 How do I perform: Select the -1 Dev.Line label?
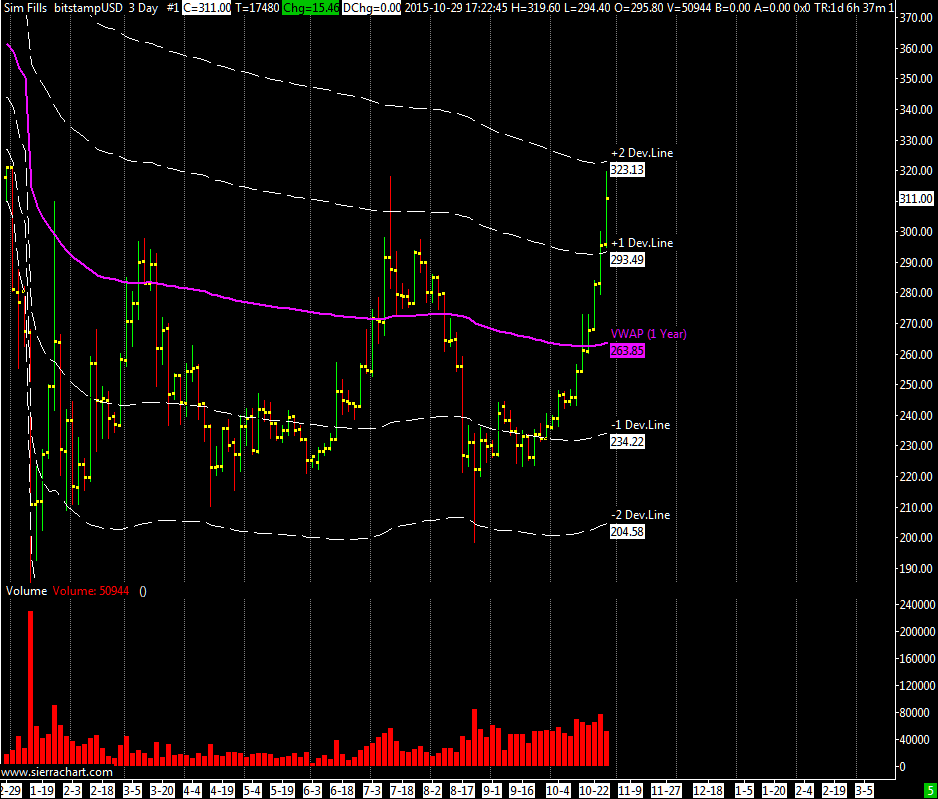click(640, 425)
